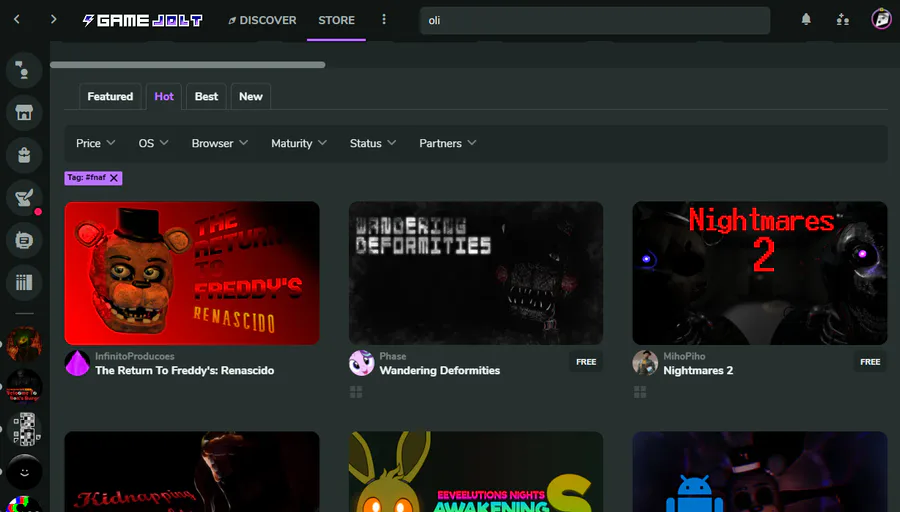Open the Phase pony avatar
Image resolution: width=900 pixels, height=512 pixels.
click(362, 363)
